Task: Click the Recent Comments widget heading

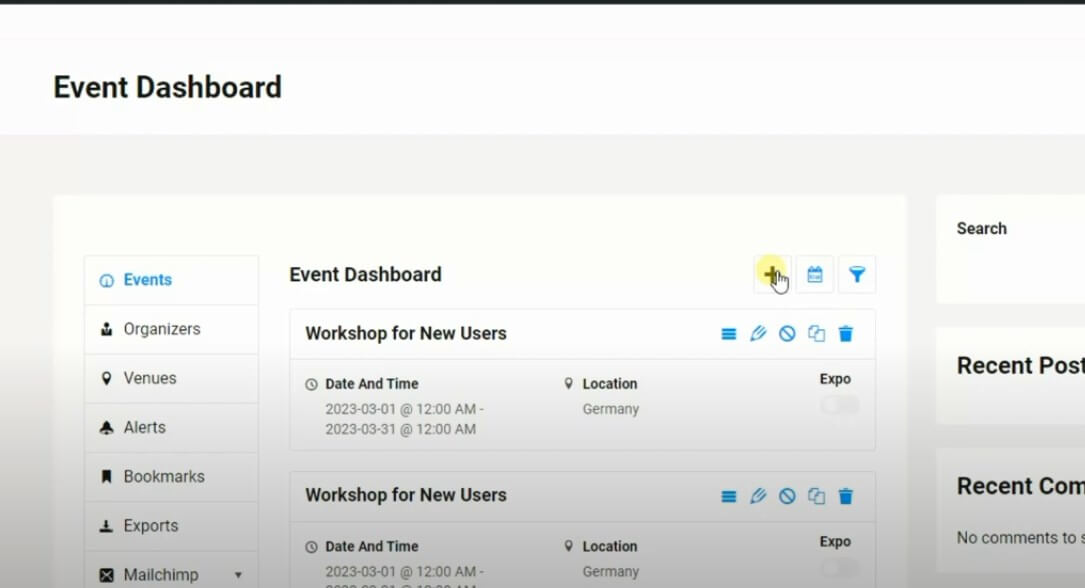Action: [x=1021, y=486]
